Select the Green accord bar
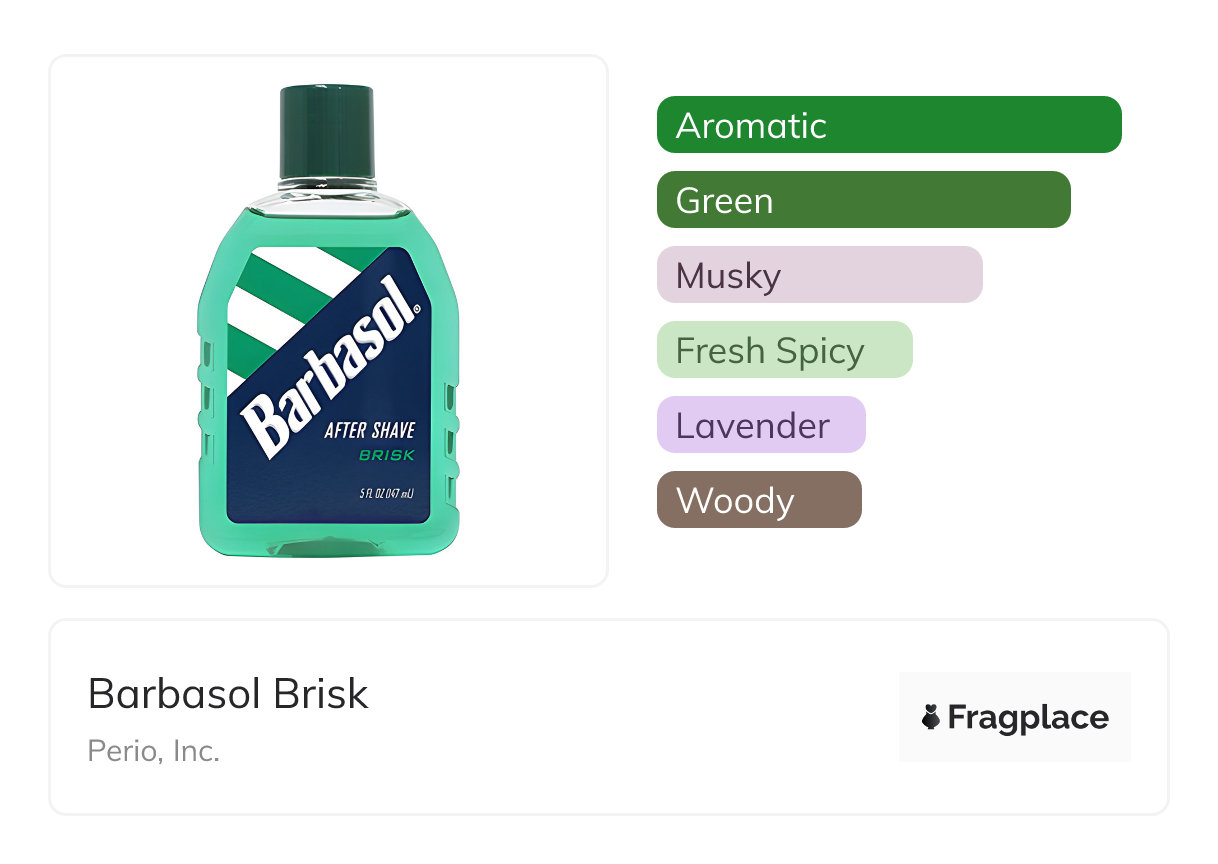Image resolution: width=1218 pixels, height=864 pixels. 863,200
